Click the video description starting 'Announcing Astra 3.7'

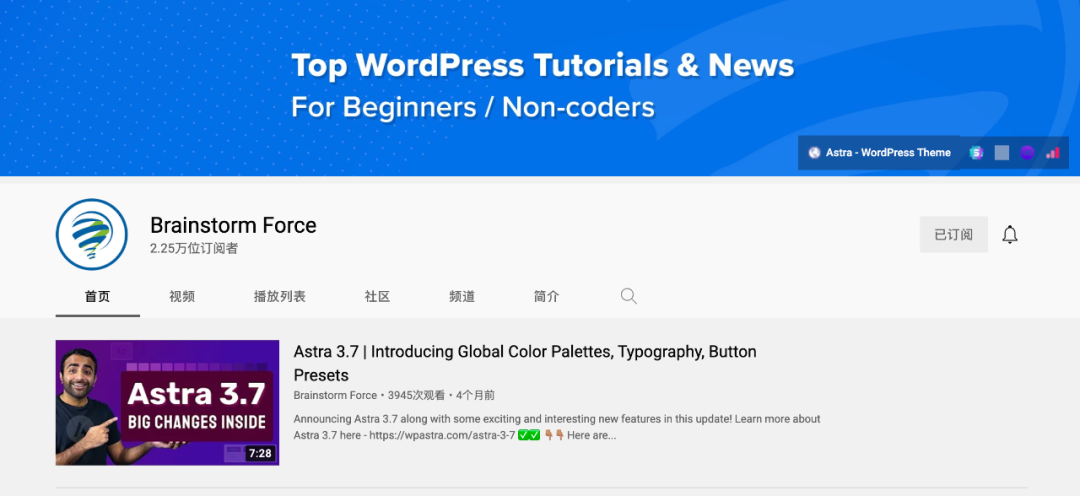[557, 427]
